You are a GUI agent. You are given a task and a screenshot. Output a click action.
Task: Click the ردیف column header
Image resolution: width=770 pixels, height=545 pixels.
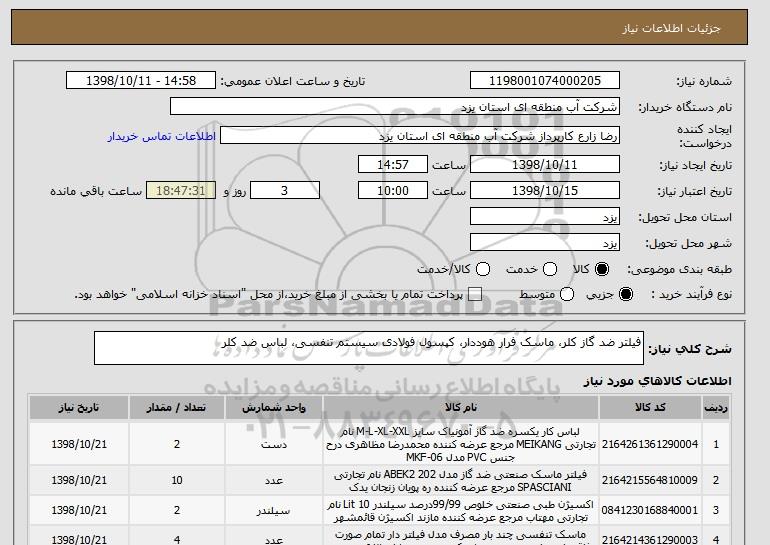716,408
